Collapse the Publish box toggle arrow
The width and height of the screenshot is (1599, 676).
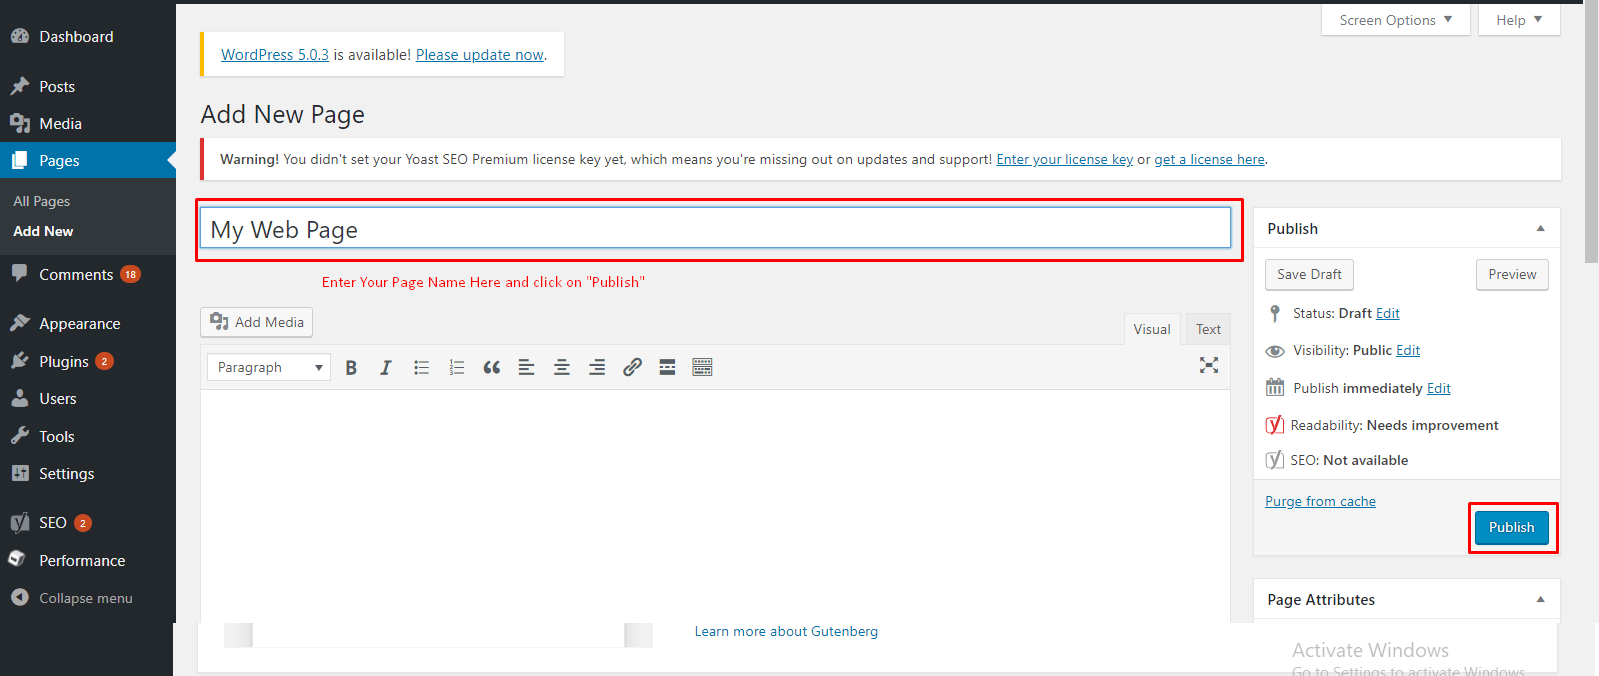(x=1541, y=228)
